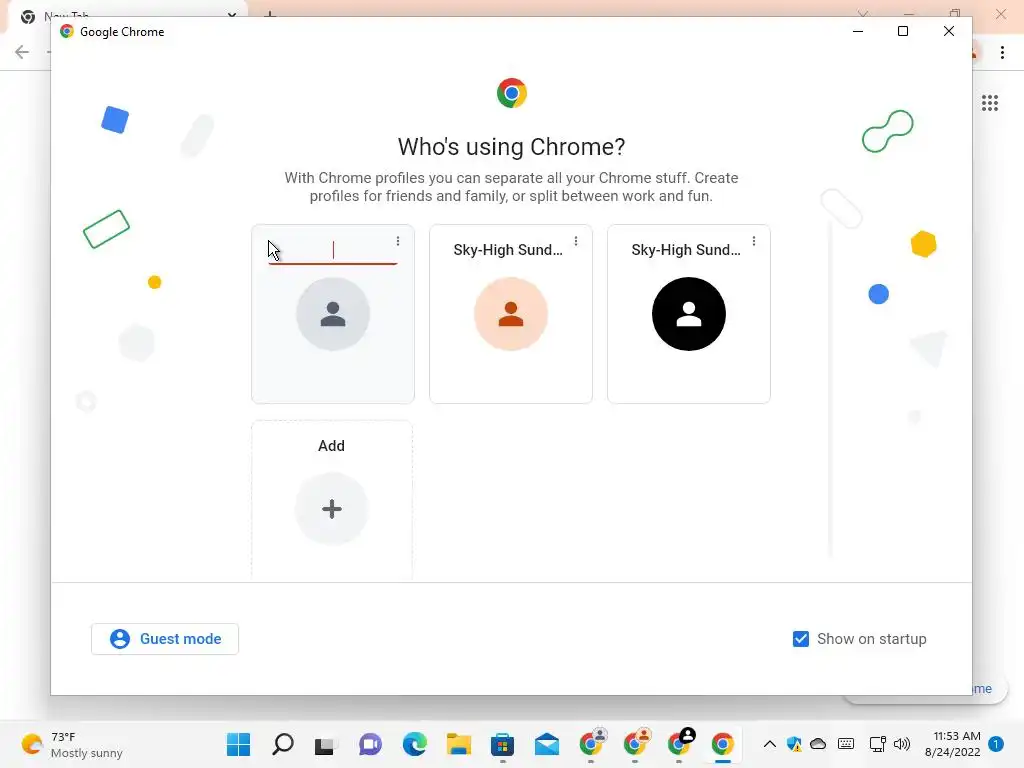The width and height of the screenshot is (1024, 768).
Task: Open Task View on the taskbar
Action: 325,745
